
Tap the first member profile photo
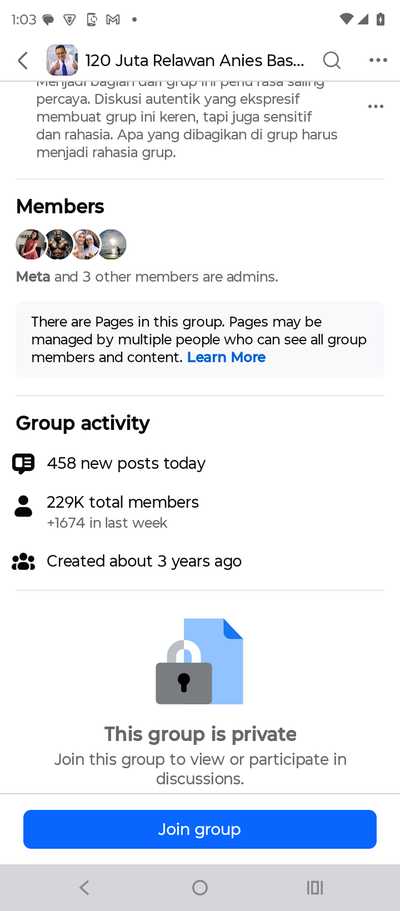click(x=30, y=244)
